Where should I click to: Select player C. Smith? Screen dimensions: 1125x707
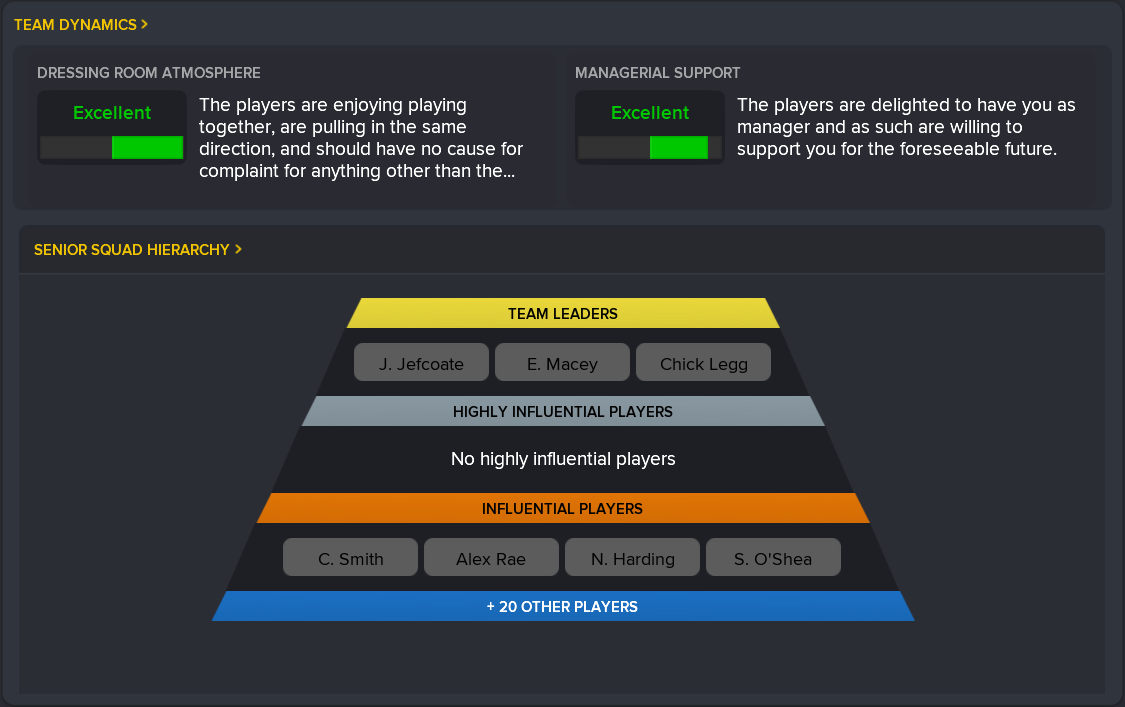[x=350, y=559]
